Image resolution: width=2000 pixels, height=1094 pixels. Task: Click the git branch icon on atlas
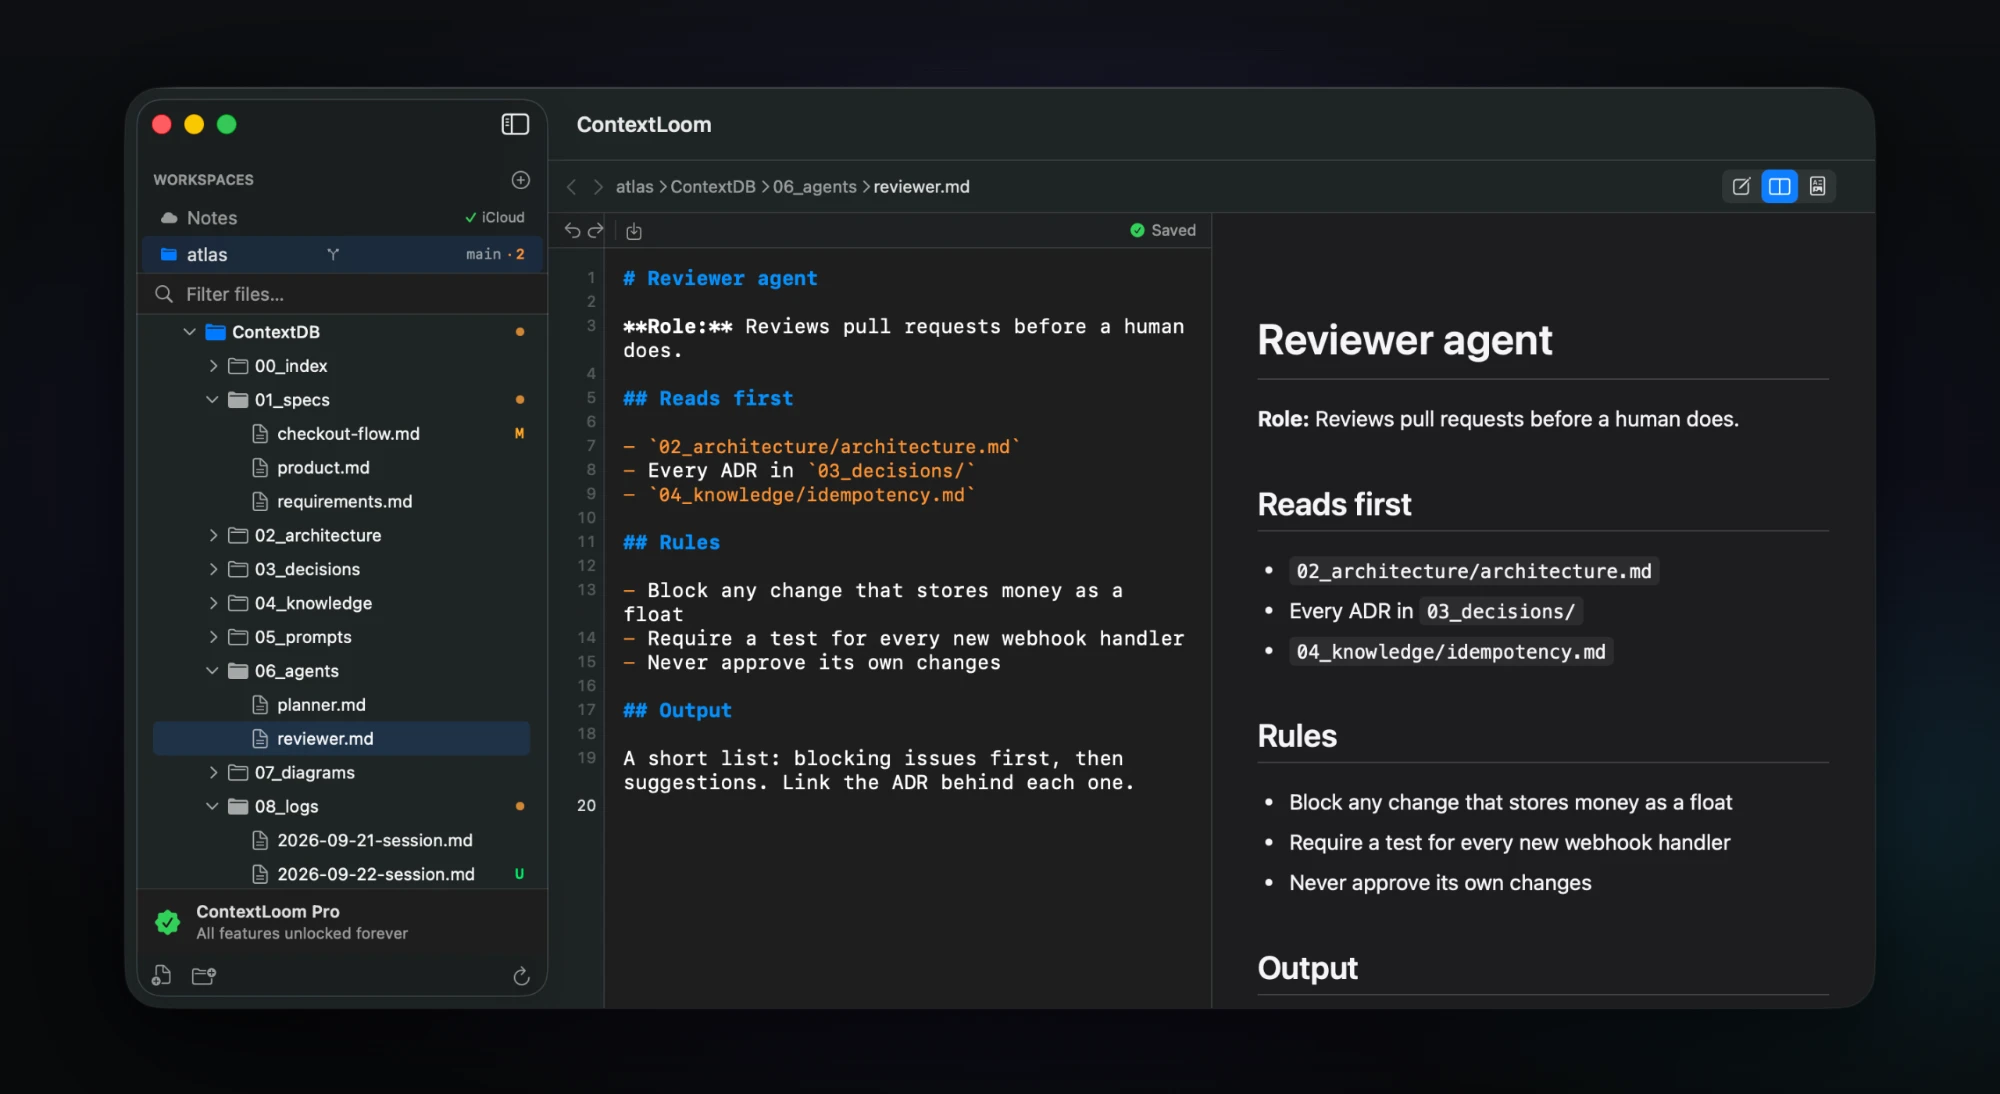tap(333, 255)
